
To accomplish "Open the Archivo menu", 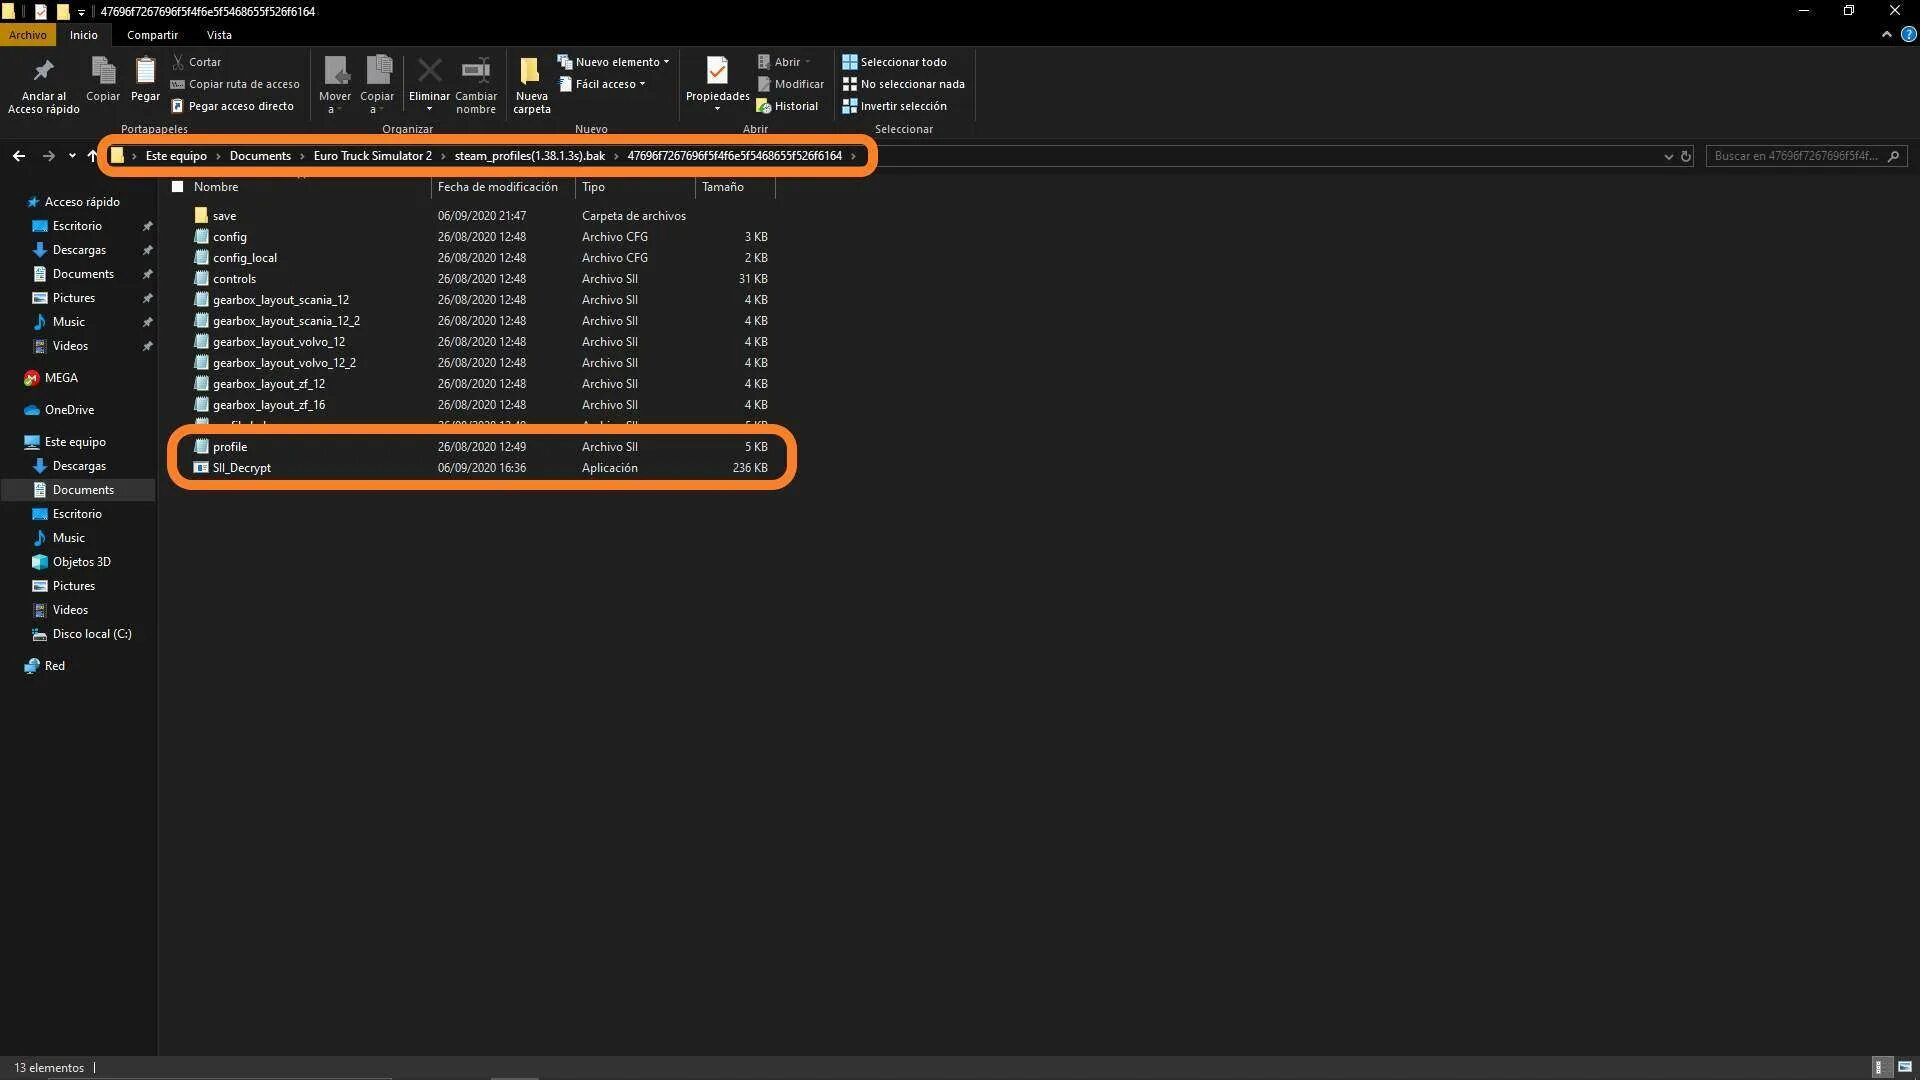I will pos(27,35).
